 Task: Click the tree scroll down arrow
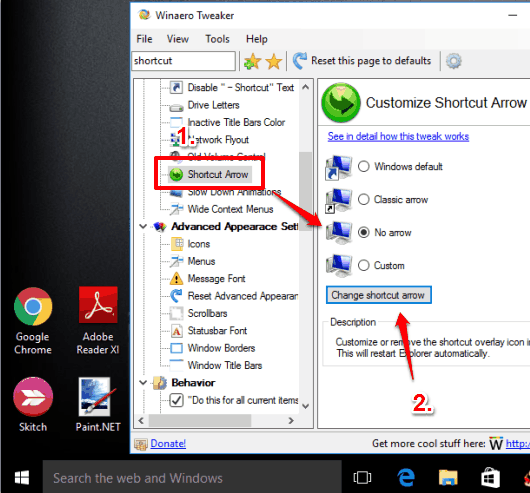tap(306, 406)
